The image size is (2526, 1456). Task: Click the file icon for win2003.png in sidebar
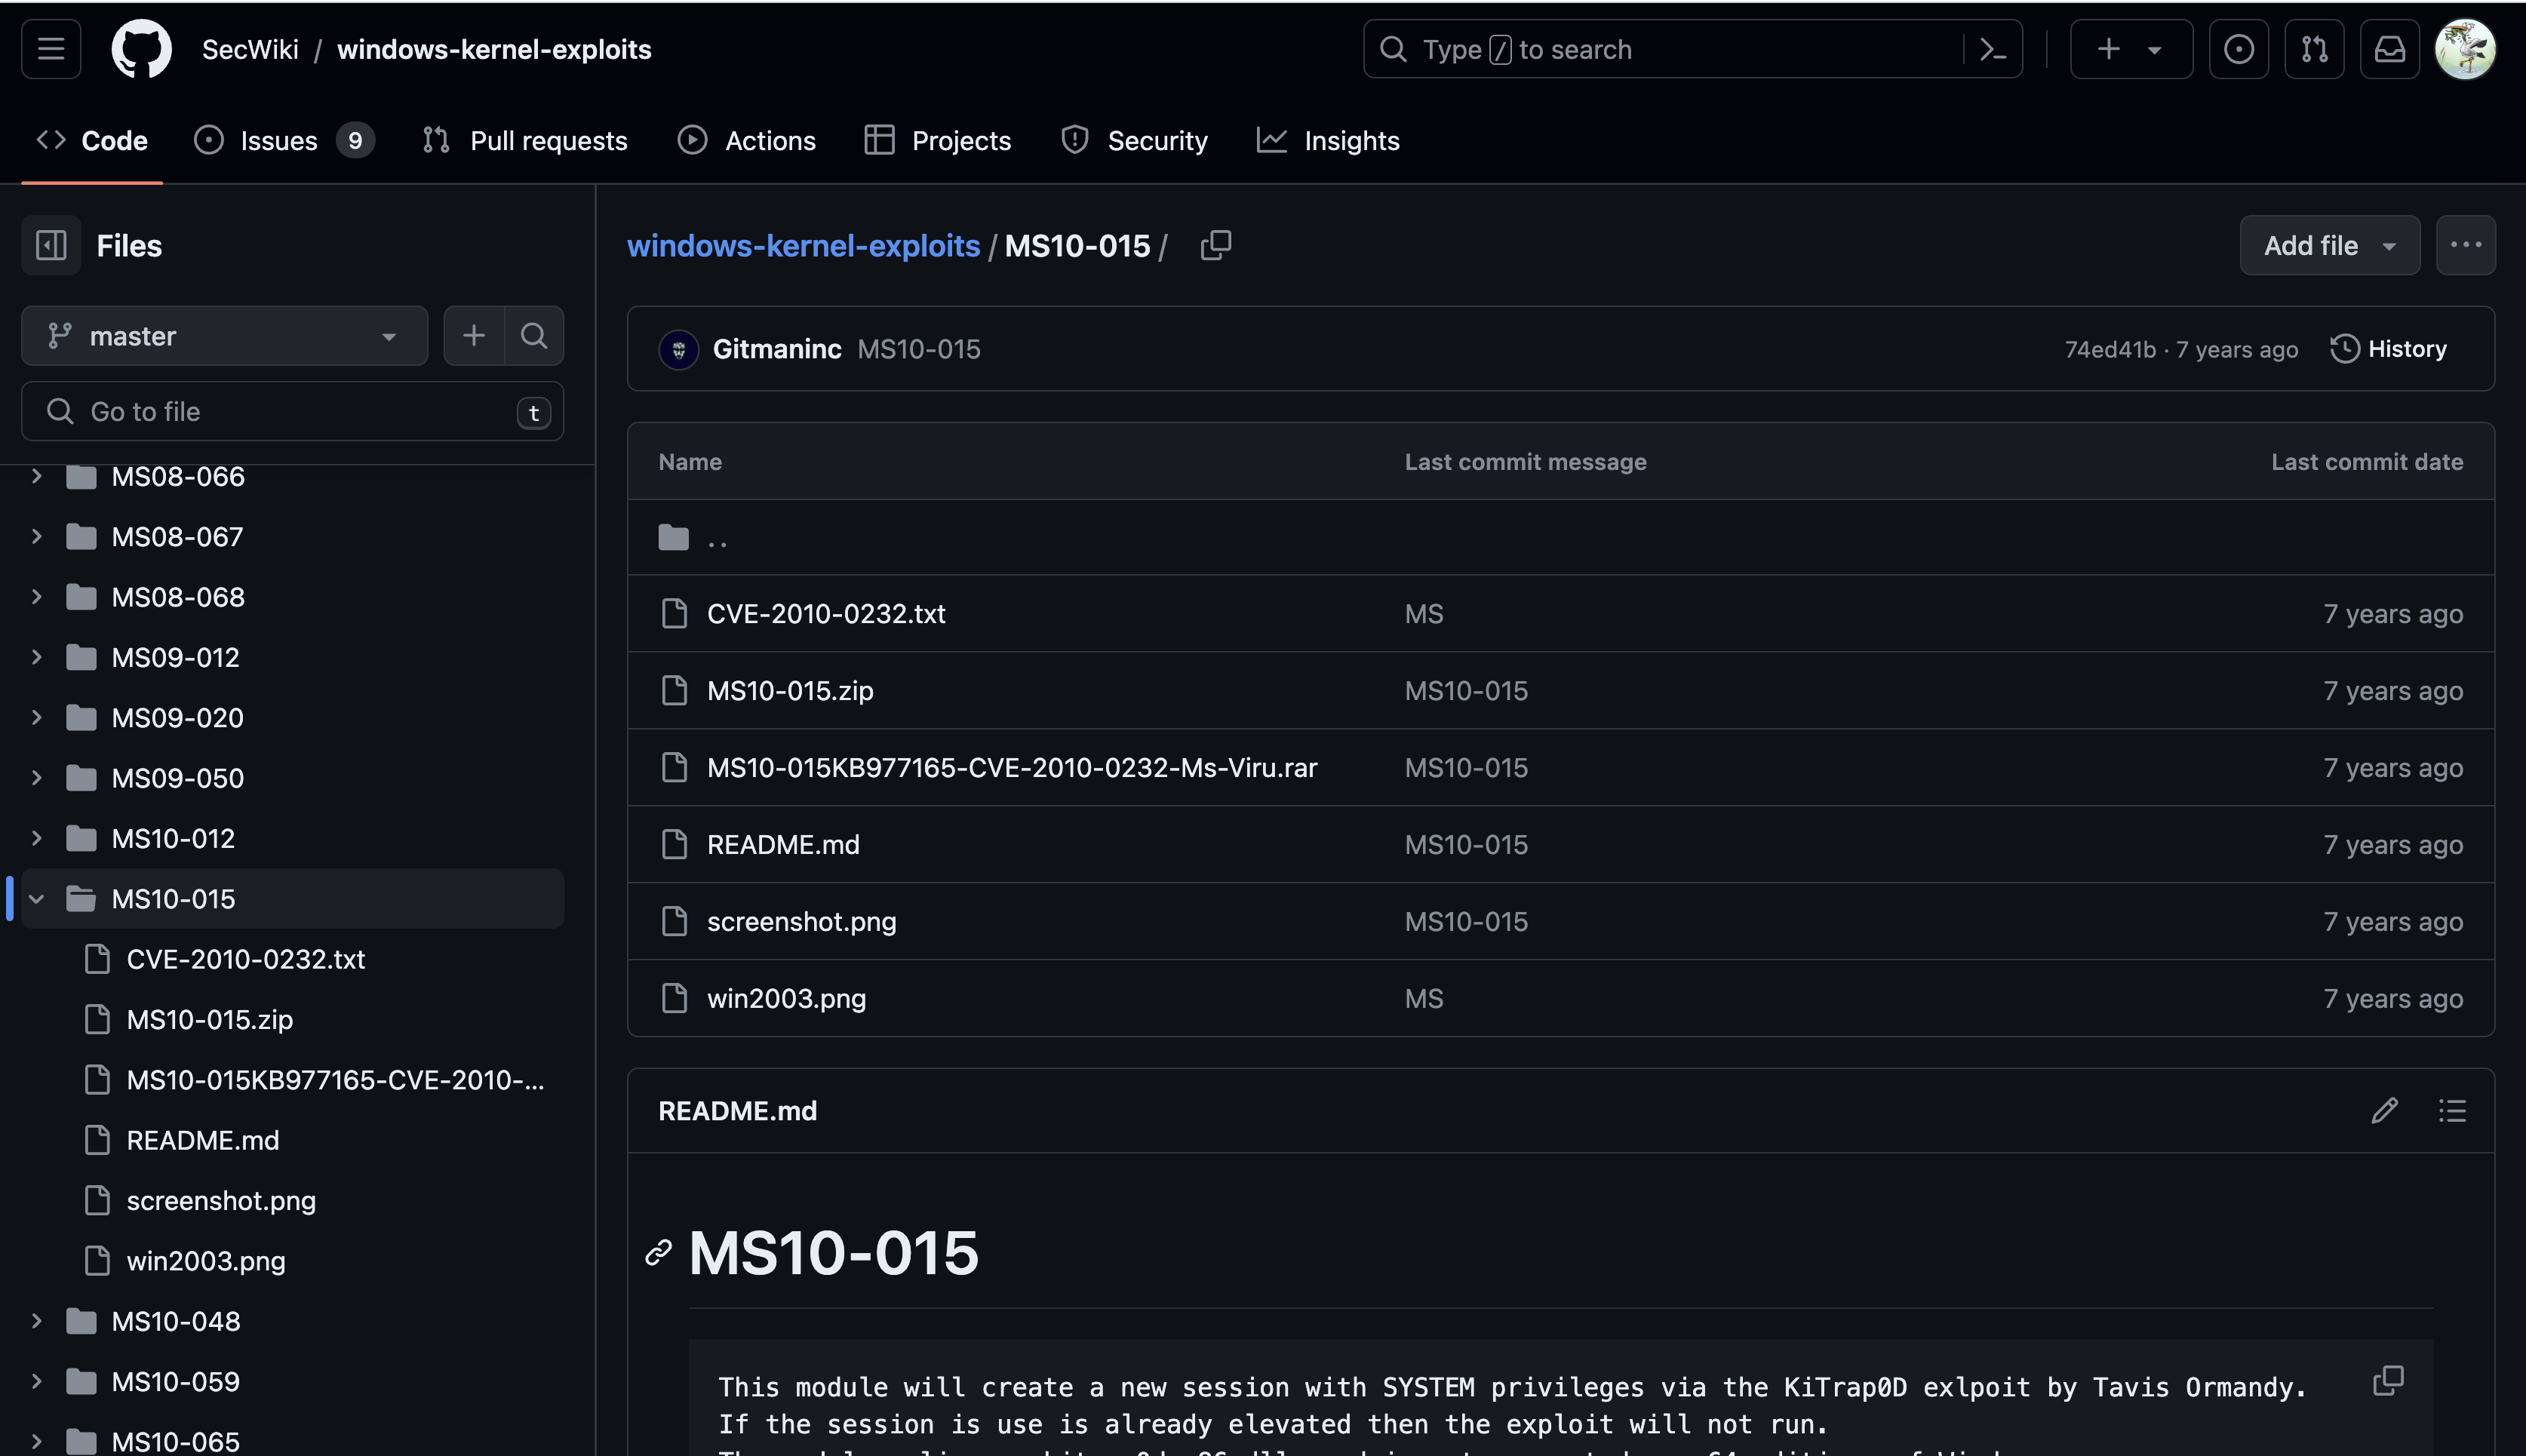97,1260
